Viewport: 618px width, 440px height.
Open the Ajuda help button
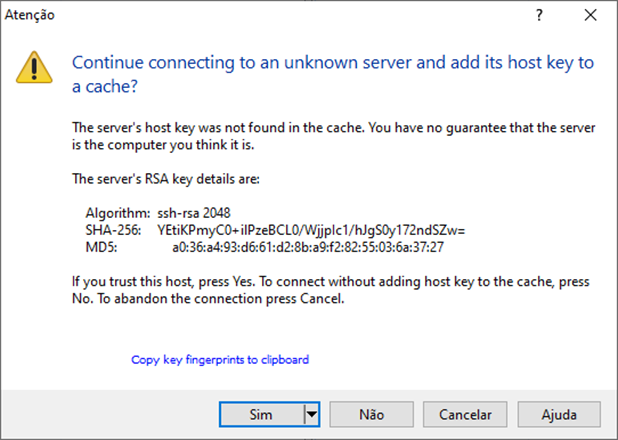coord(559,414)
